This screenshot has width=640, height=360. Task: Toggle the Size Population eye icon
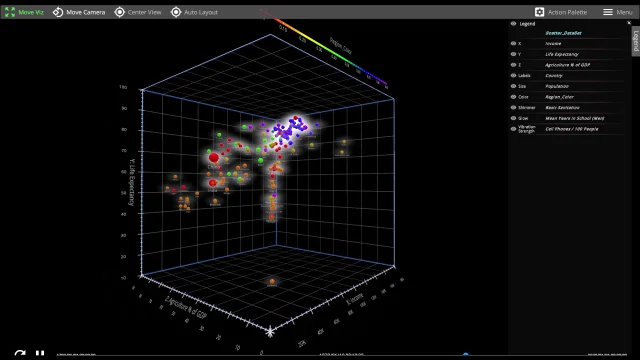point(513,86)
